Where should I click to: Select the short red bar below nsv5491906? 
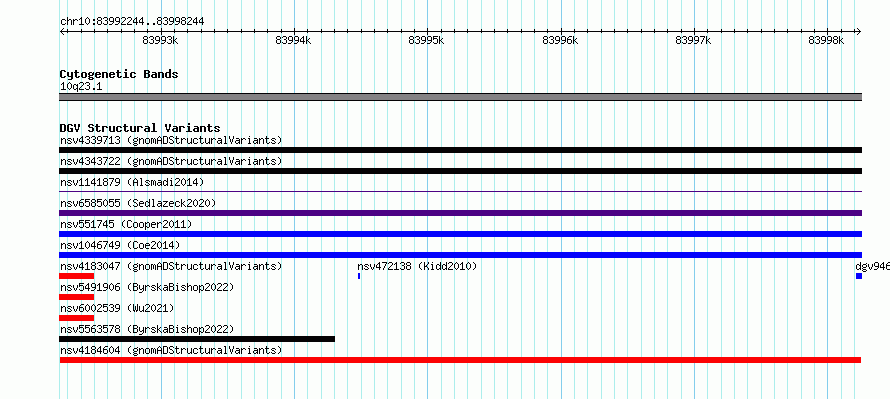(x=77, y=297)
